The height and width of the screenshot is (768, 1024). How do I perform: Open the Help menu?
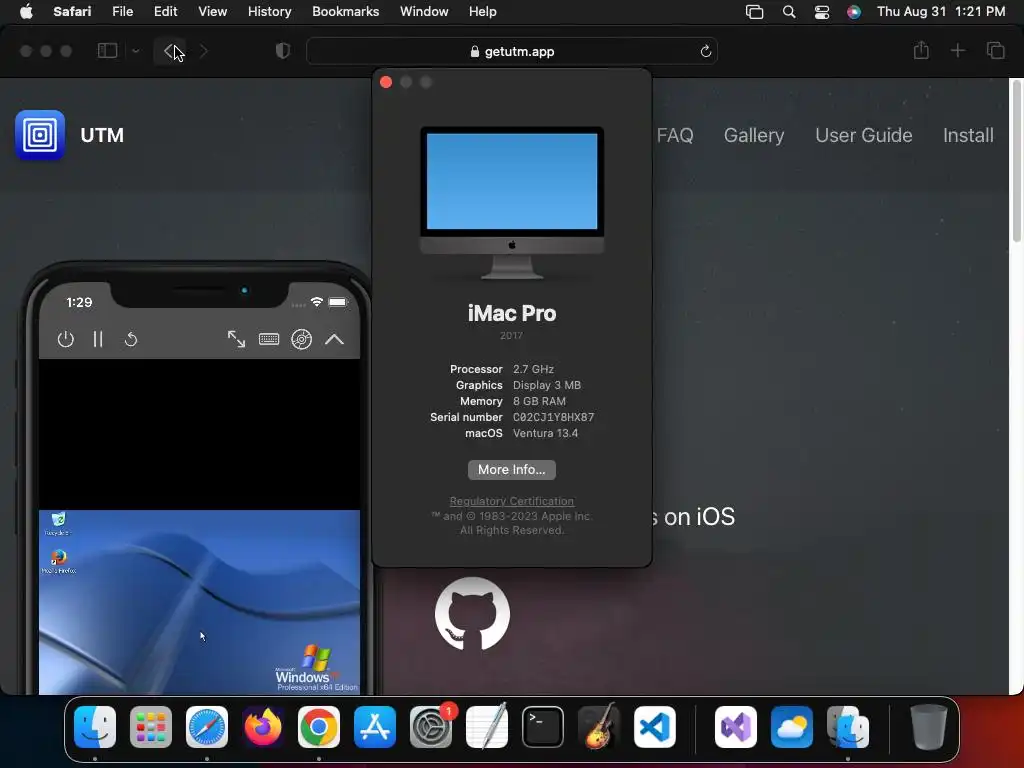(x=483, y=11)
